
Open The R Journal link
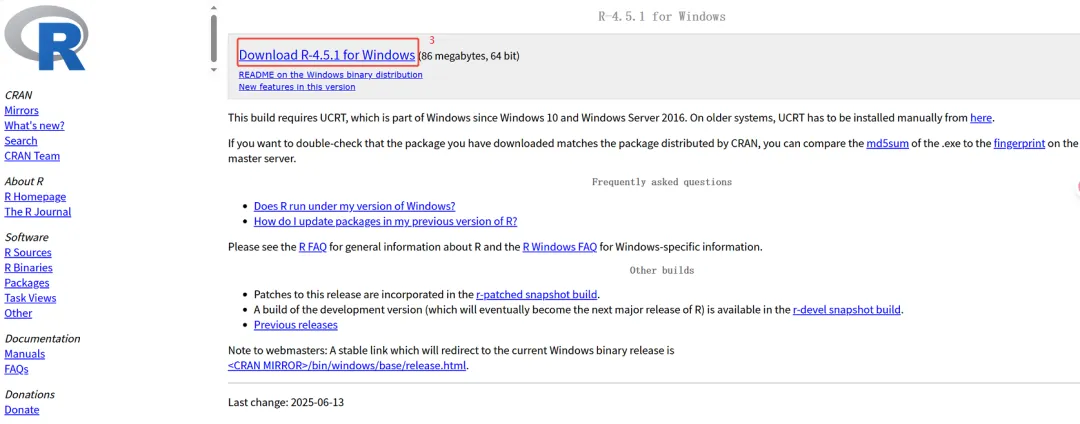tap(37, 212)
